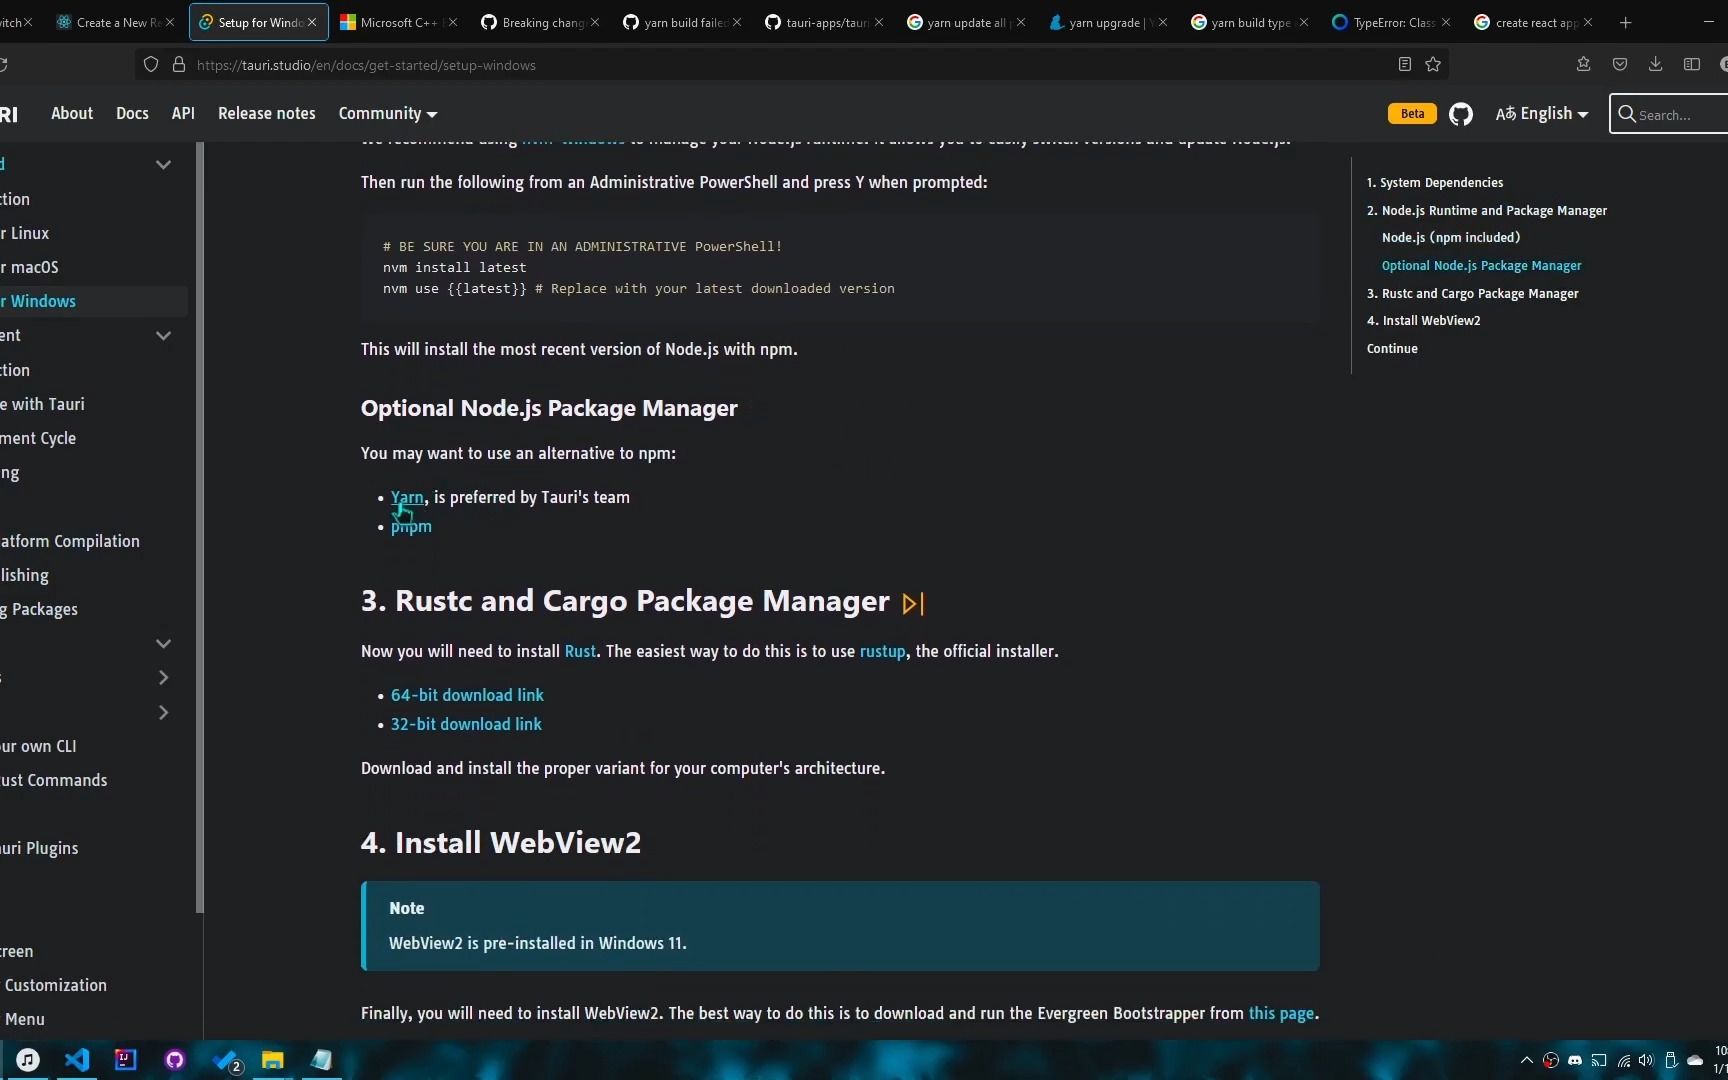The image size is (1728, 1080).
Task: Open Docs in the navbar
Action: click(132, 114)
